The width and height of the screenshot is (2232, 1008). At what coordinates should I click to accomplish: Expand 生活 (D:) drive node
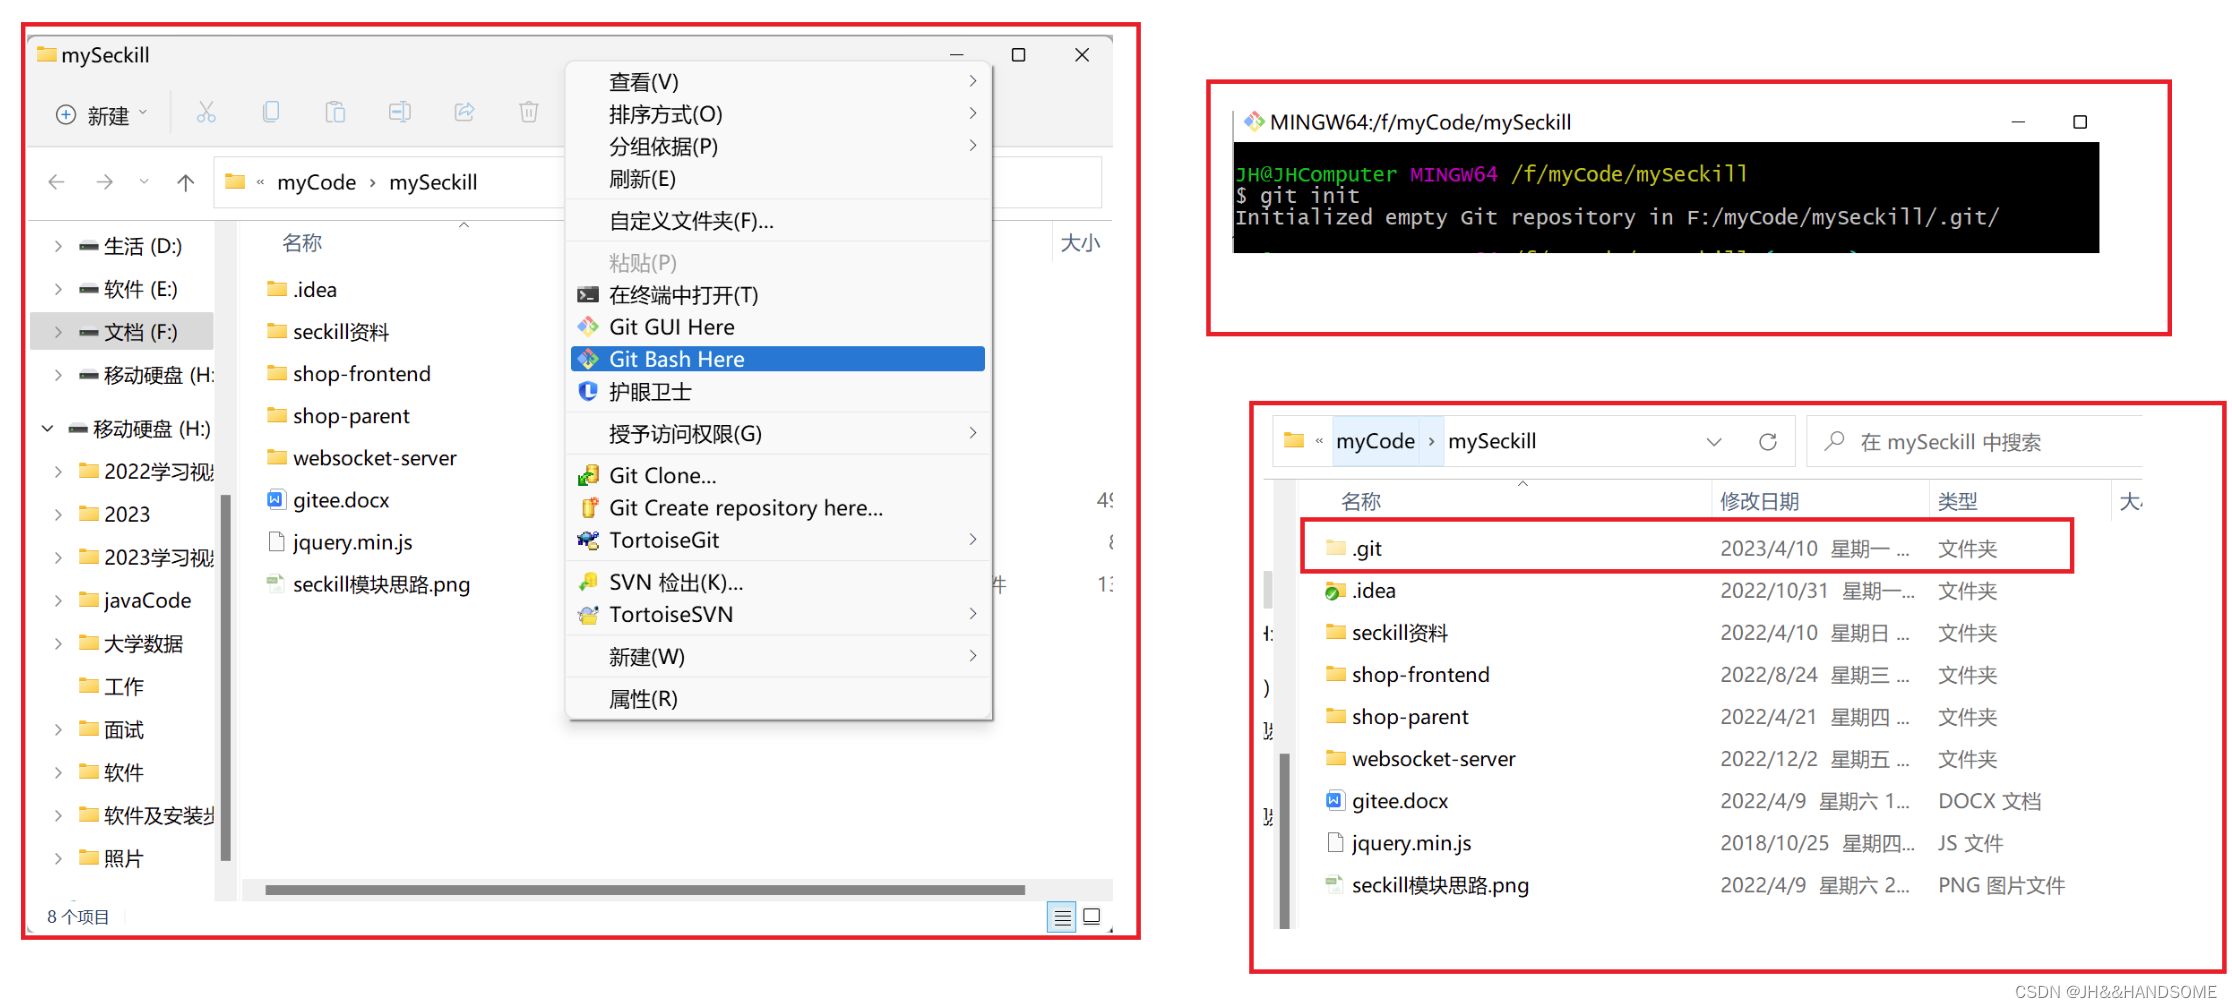tap(58, 246)
